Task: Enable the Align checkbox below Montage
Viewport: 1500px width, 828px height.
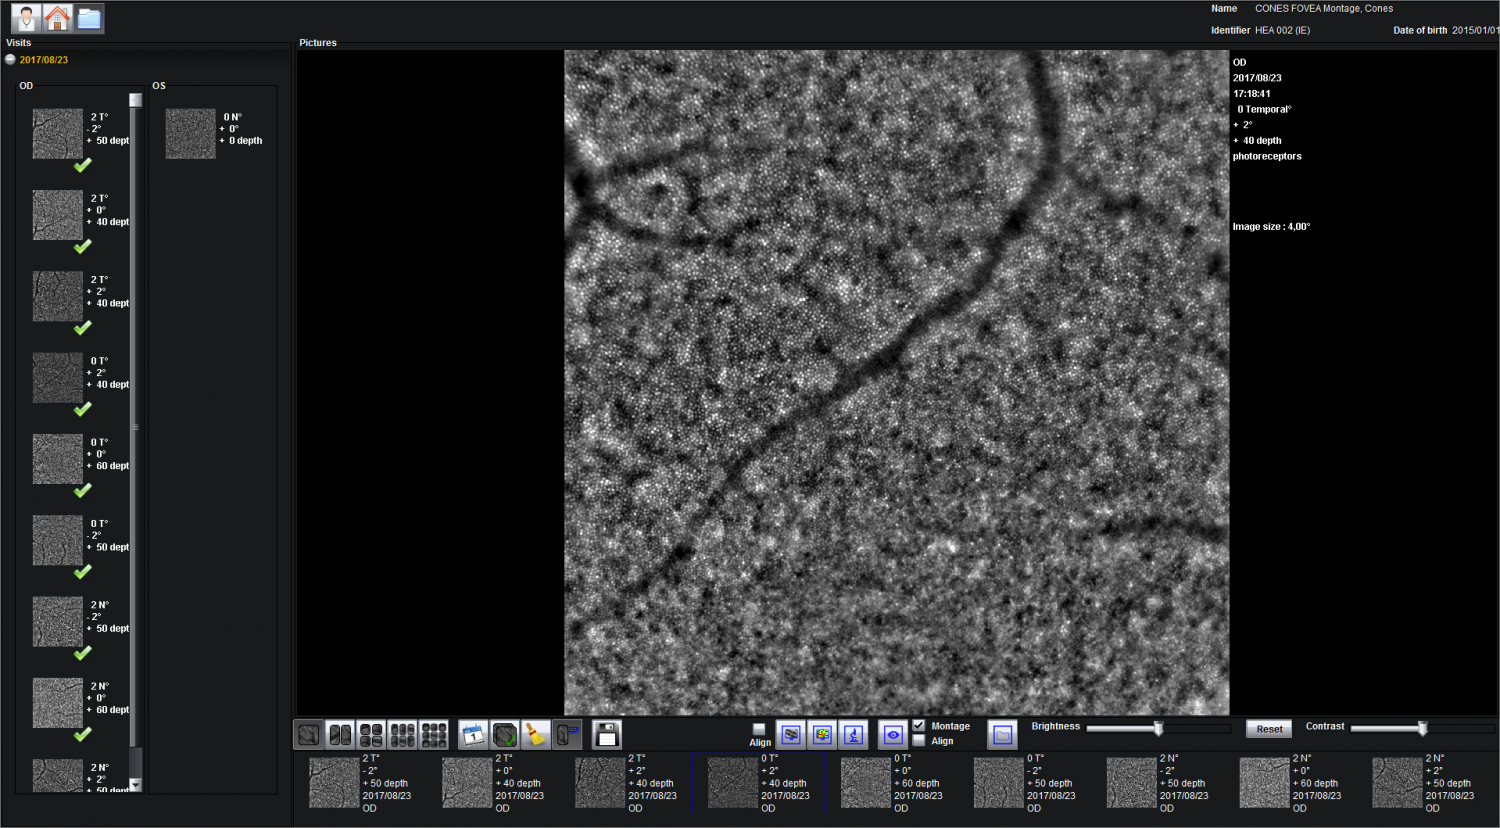Action: pyautogui.click(x=920, y=740)
